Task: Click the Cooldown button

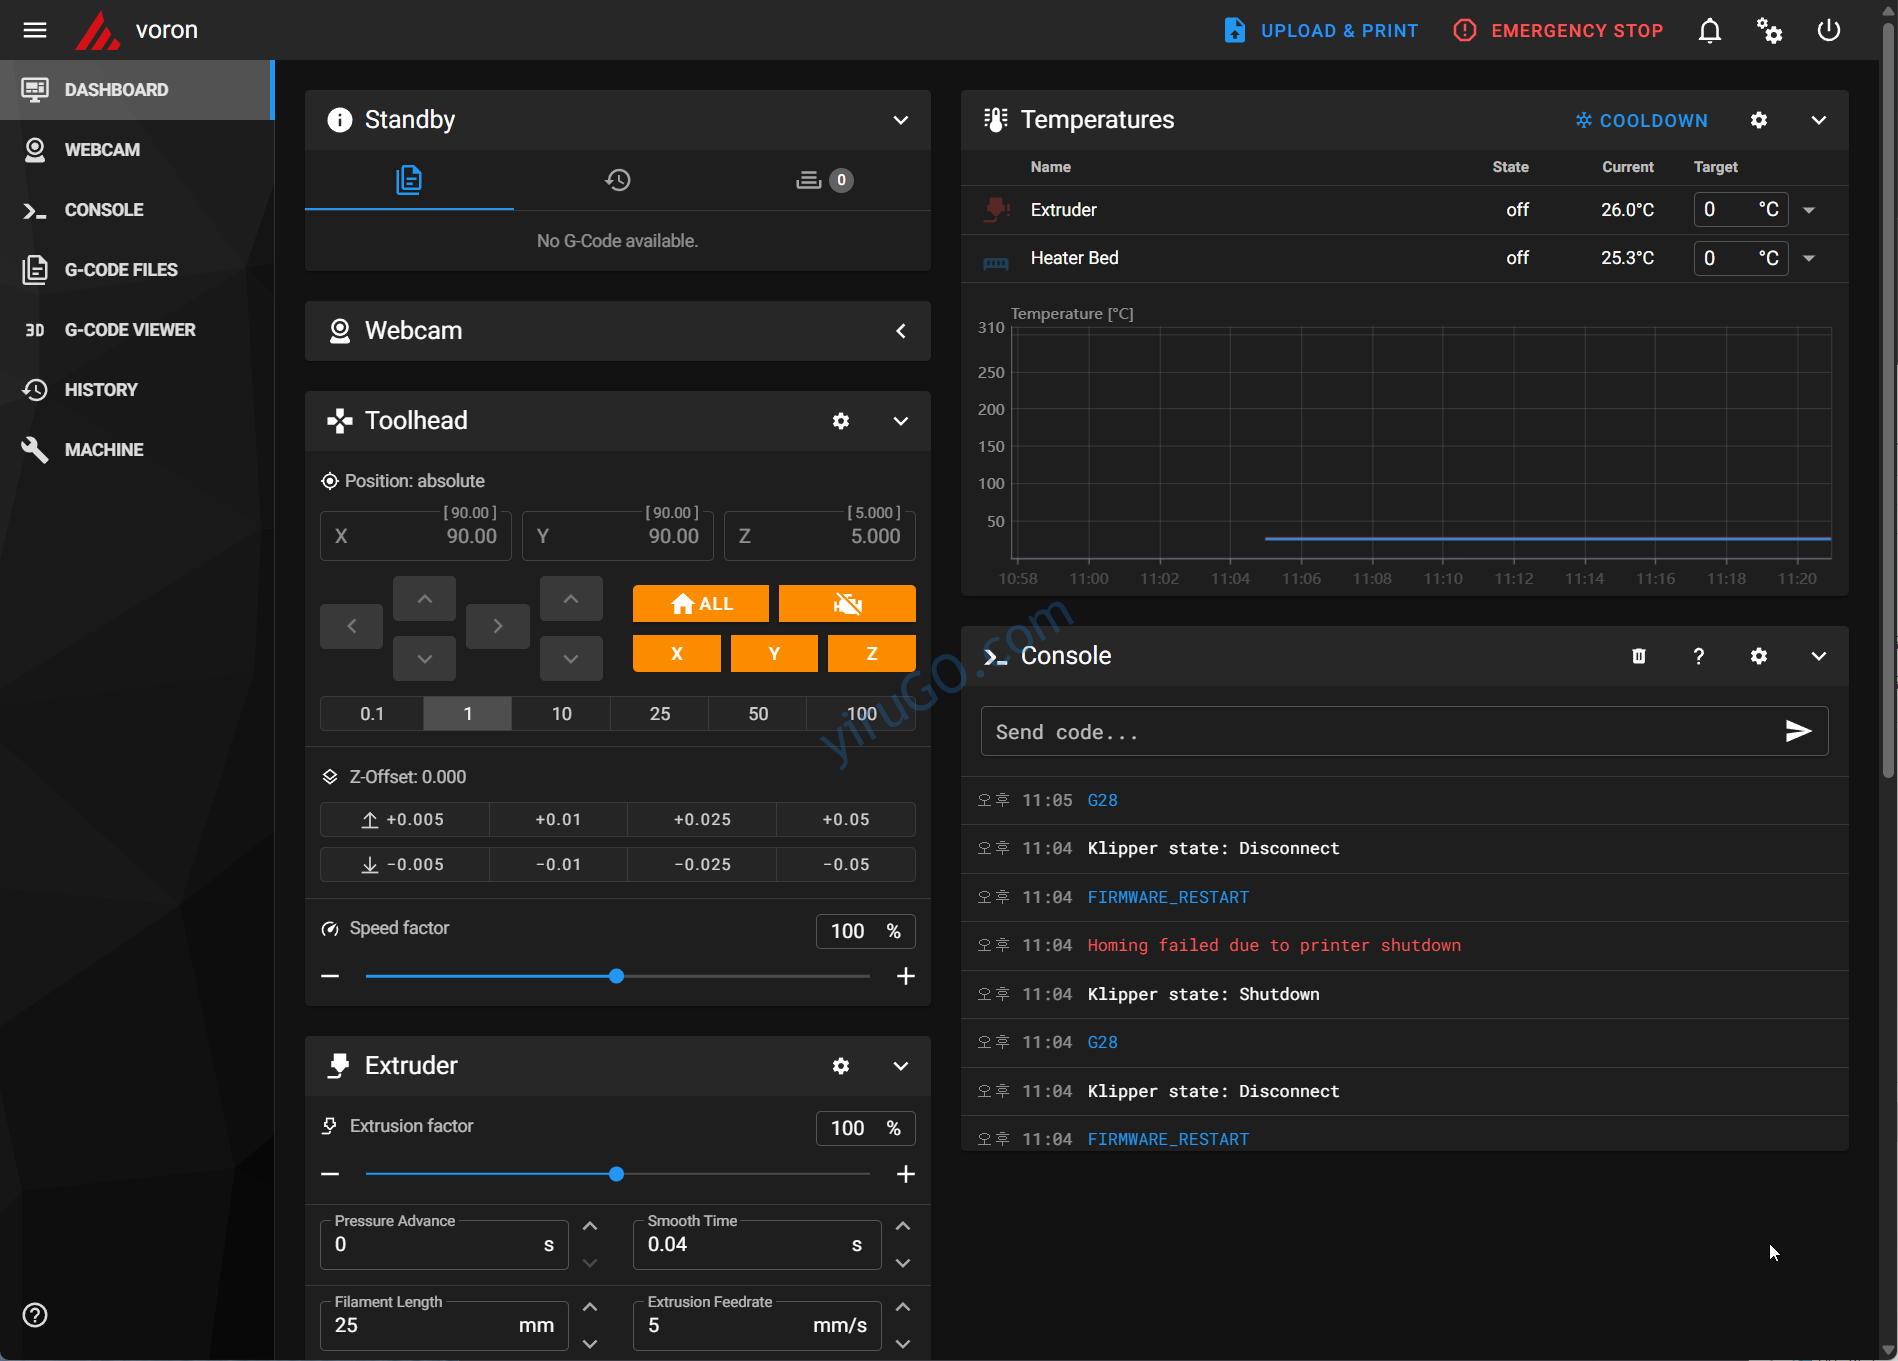Action: click(x=1642, y=120)
